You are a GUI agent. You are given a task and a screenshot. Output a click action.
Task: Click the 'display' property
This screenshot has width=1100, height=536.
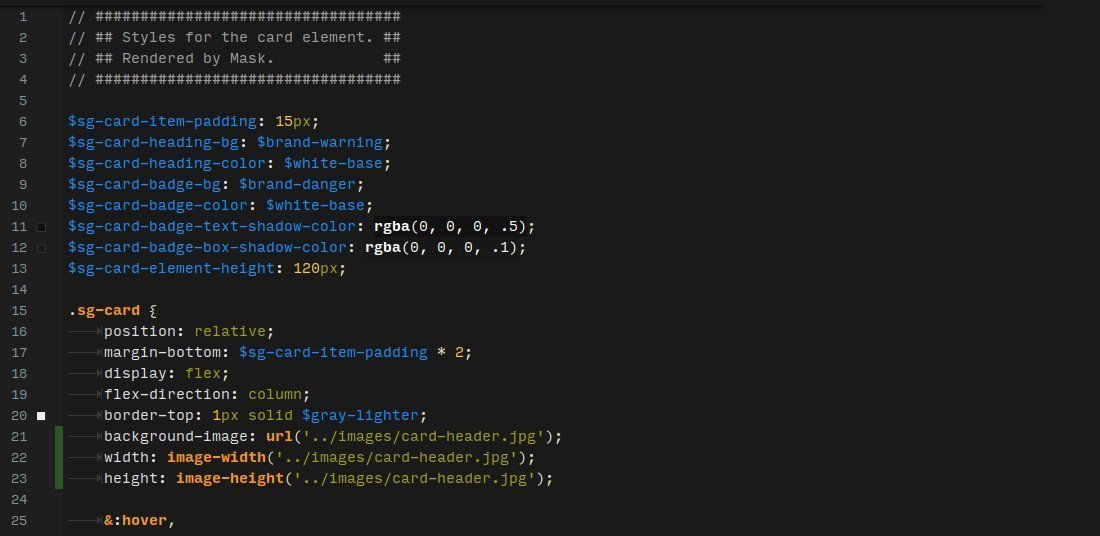click(x=135, y=374)
